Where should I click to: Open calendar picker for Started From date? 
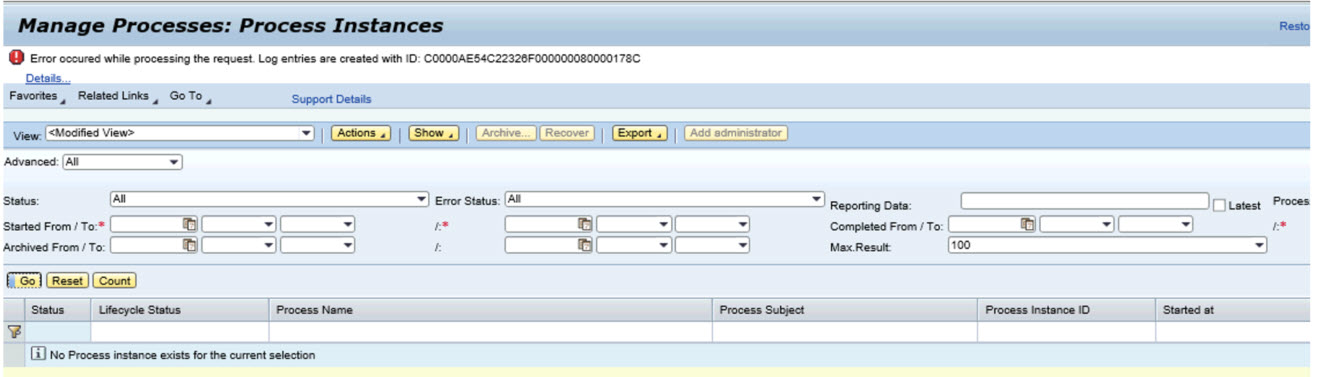[x=190, y=224]
